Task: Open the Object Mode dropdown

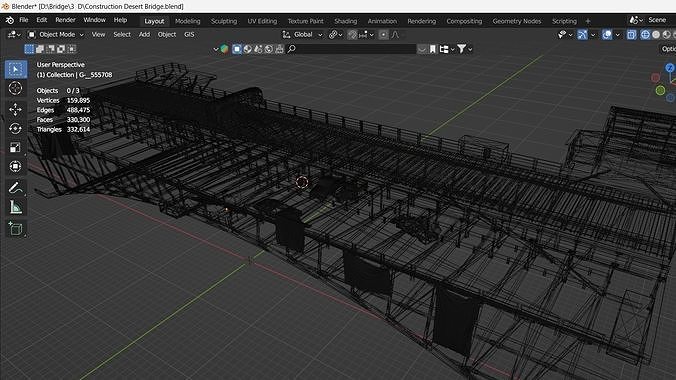Action: [x=56, y=35]
